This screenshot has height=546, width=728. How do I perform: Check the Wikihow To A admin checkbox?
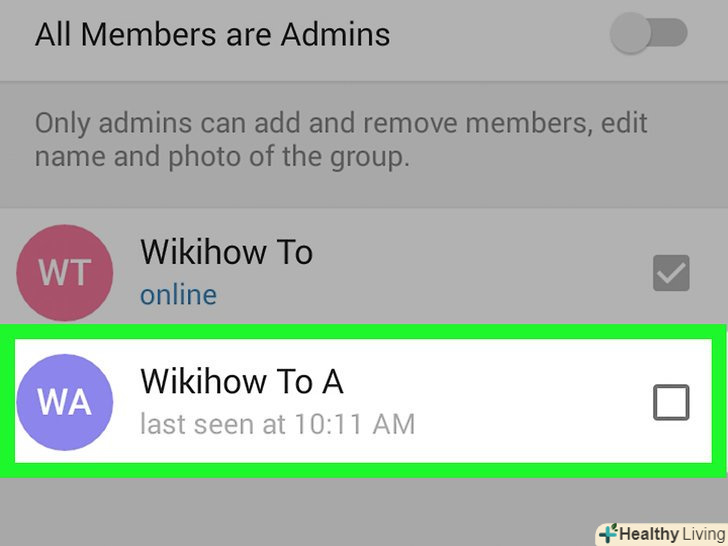pos(671,402)
